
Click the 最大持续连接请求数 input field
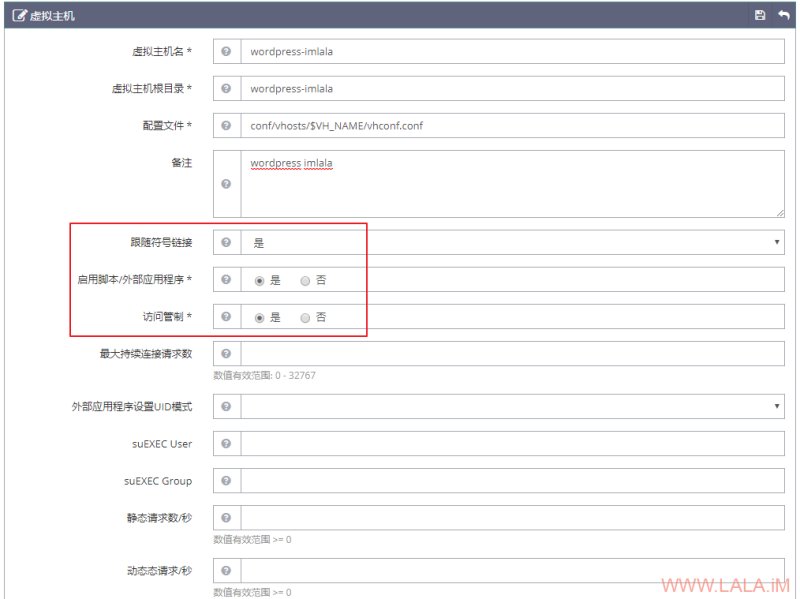coord(512,354)
